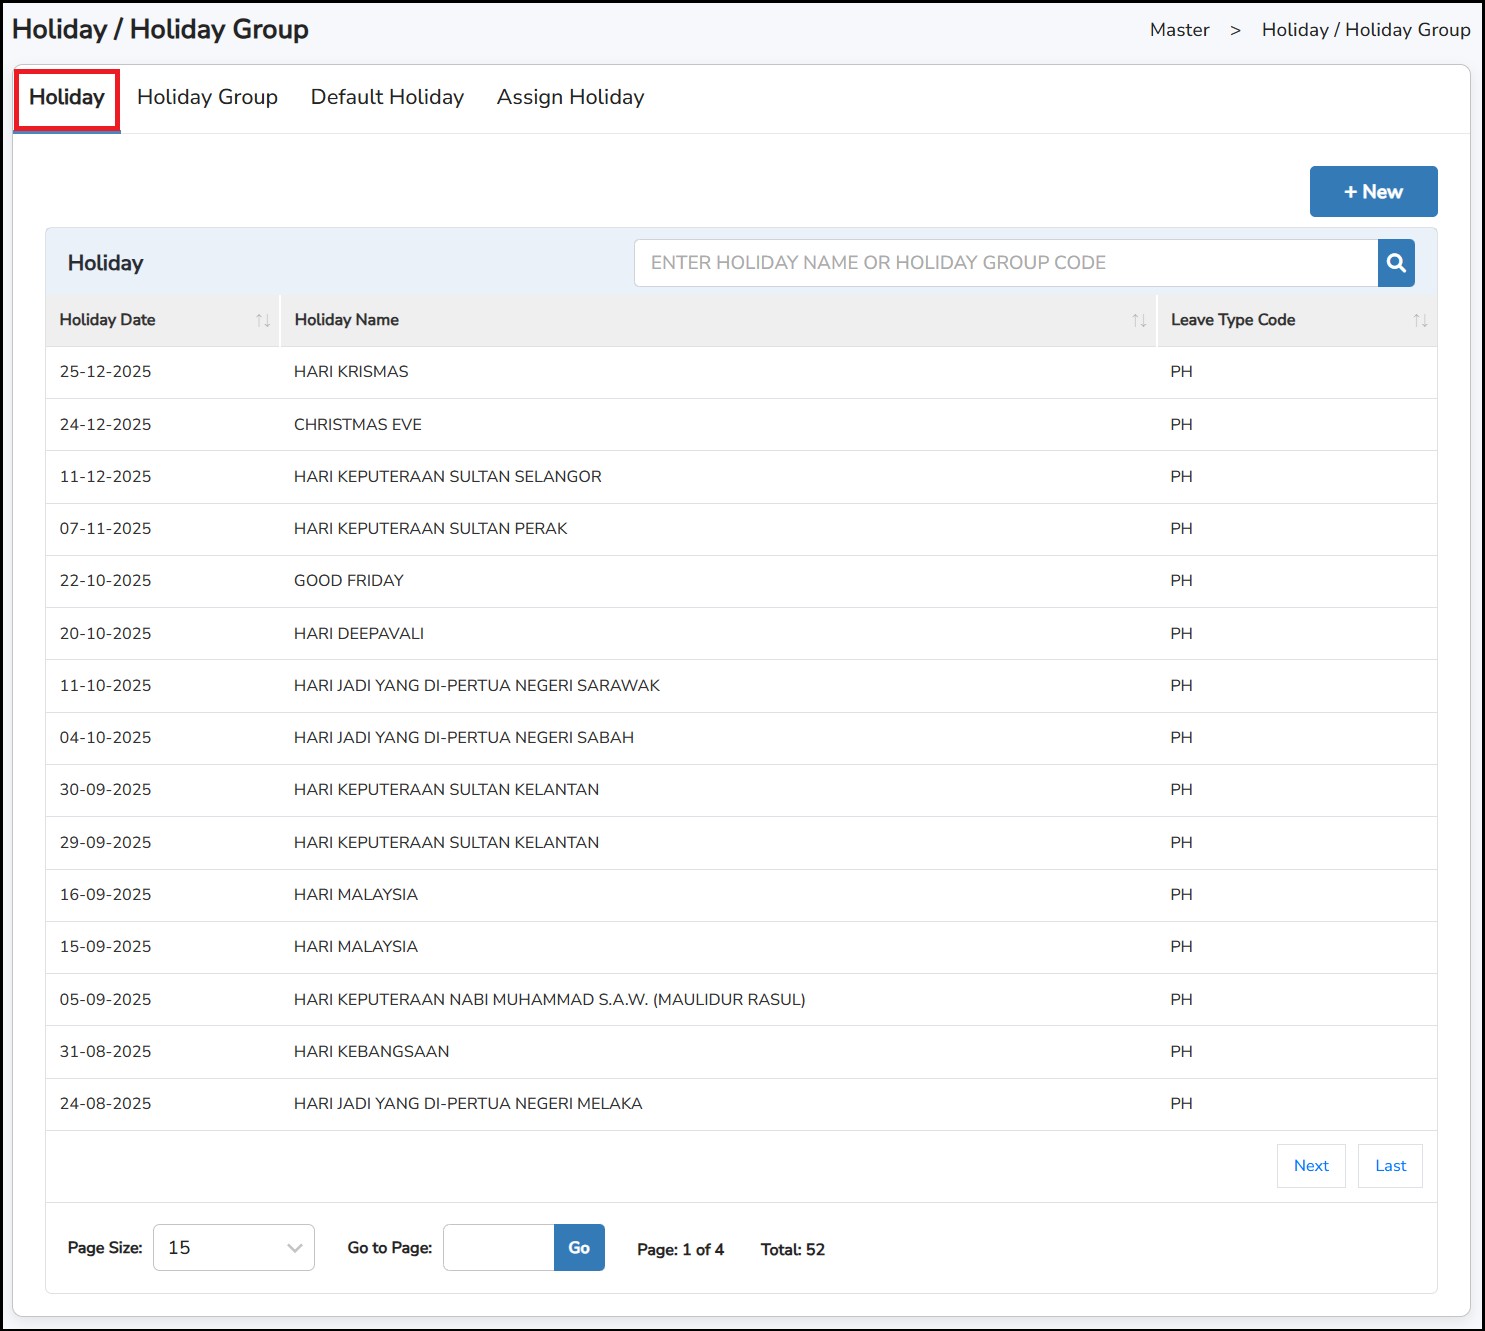Focus the holiday name search field
The width and height of the screenshot is (1485, 1331).
point(1005,263)
